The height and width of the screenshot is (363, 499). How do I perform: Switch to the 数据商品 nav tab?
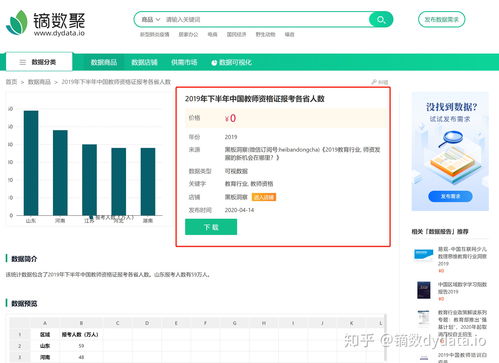(x=104, y=62)
